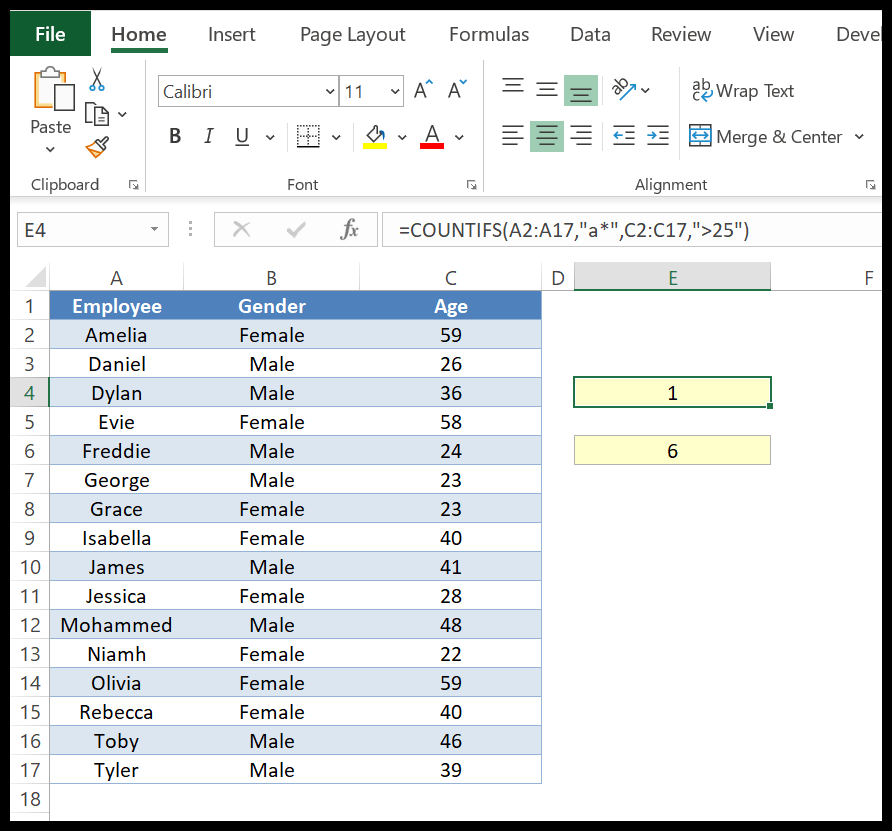Toggle center alignment on cell E4

click(x=546, y=136)
